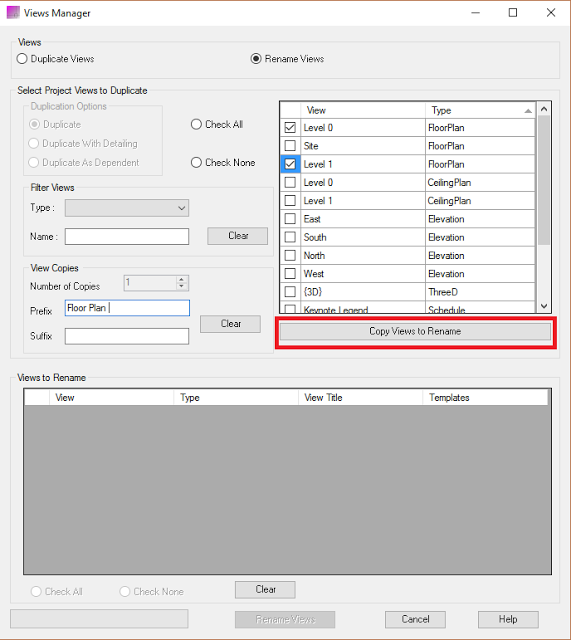Increase Number of Copies with the up stepper

click(x=182, y=279)
